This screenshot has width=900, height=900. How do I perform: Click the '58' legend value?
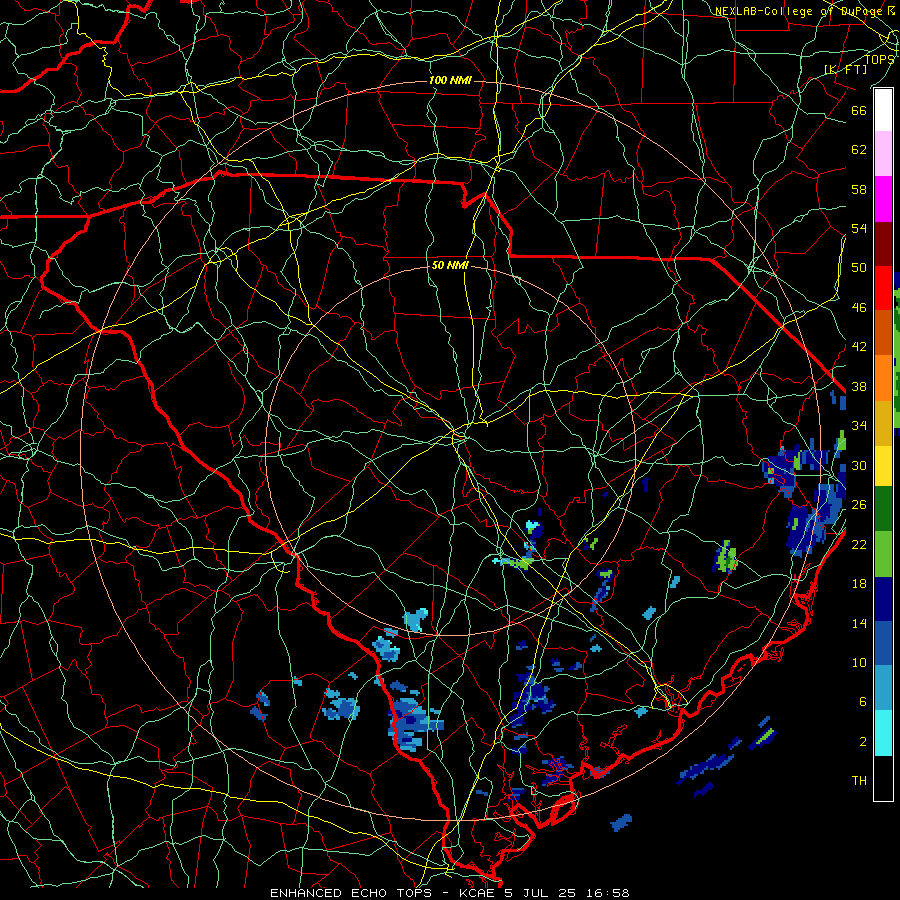pyautogui.click(x=859, y=189)
